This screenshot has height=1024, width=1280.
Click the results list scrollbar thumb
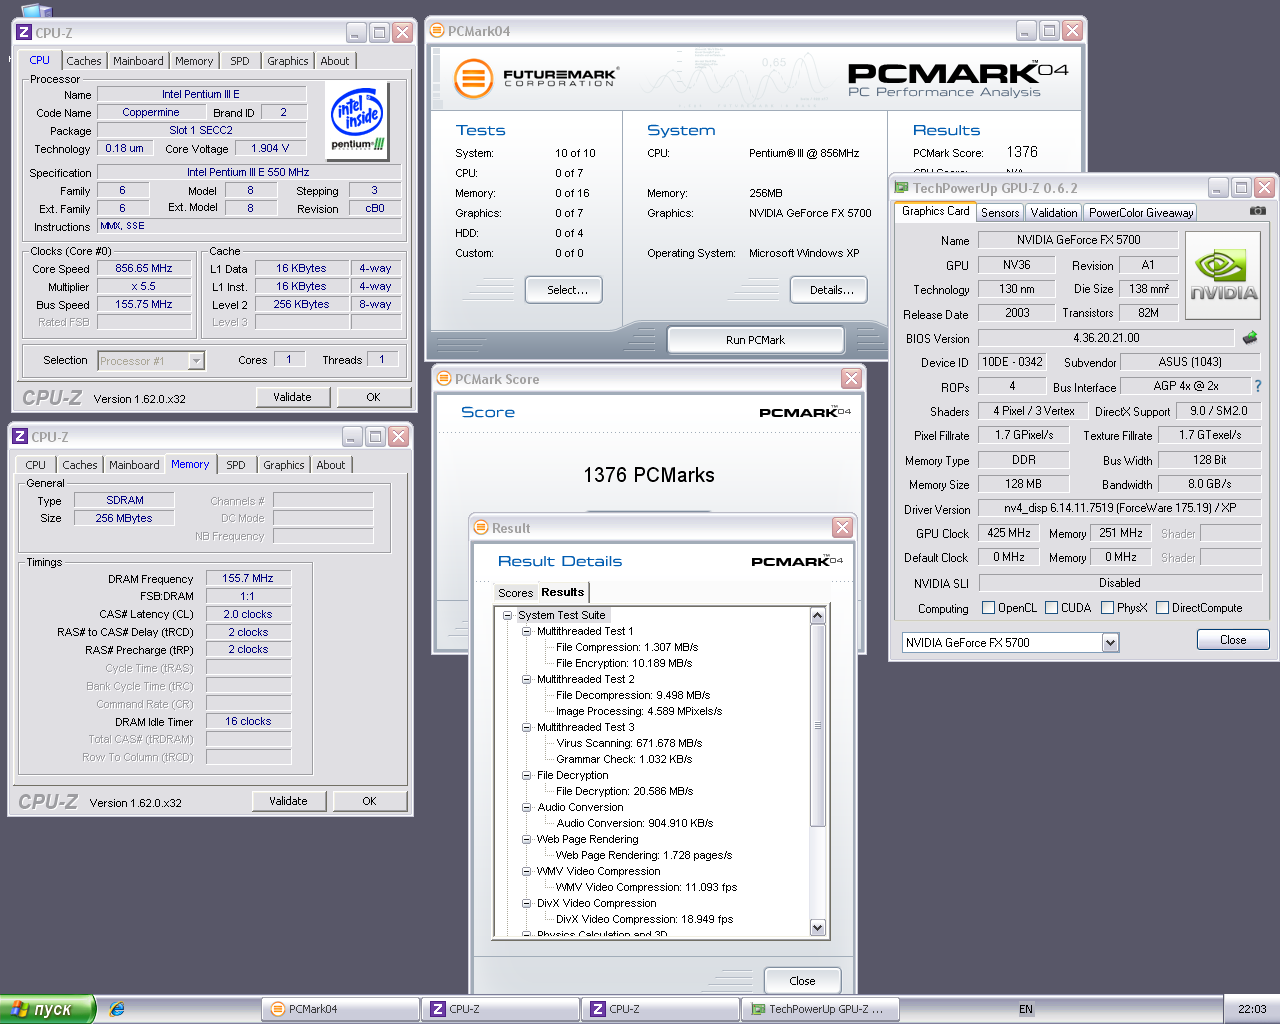coord(817,726)
